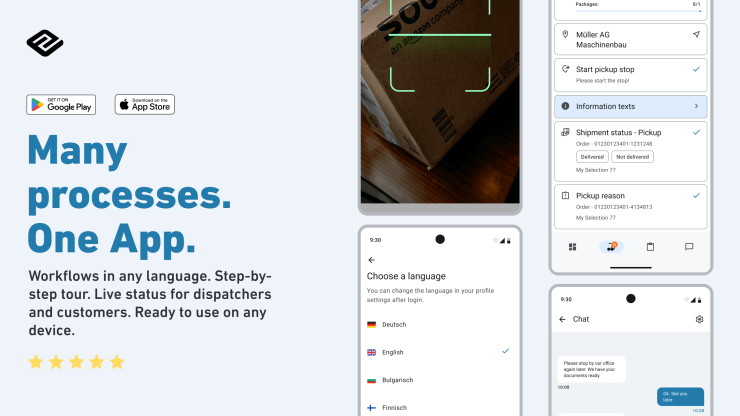Select Finnisch language
This screenshot has width=740, height=416.
439,408
